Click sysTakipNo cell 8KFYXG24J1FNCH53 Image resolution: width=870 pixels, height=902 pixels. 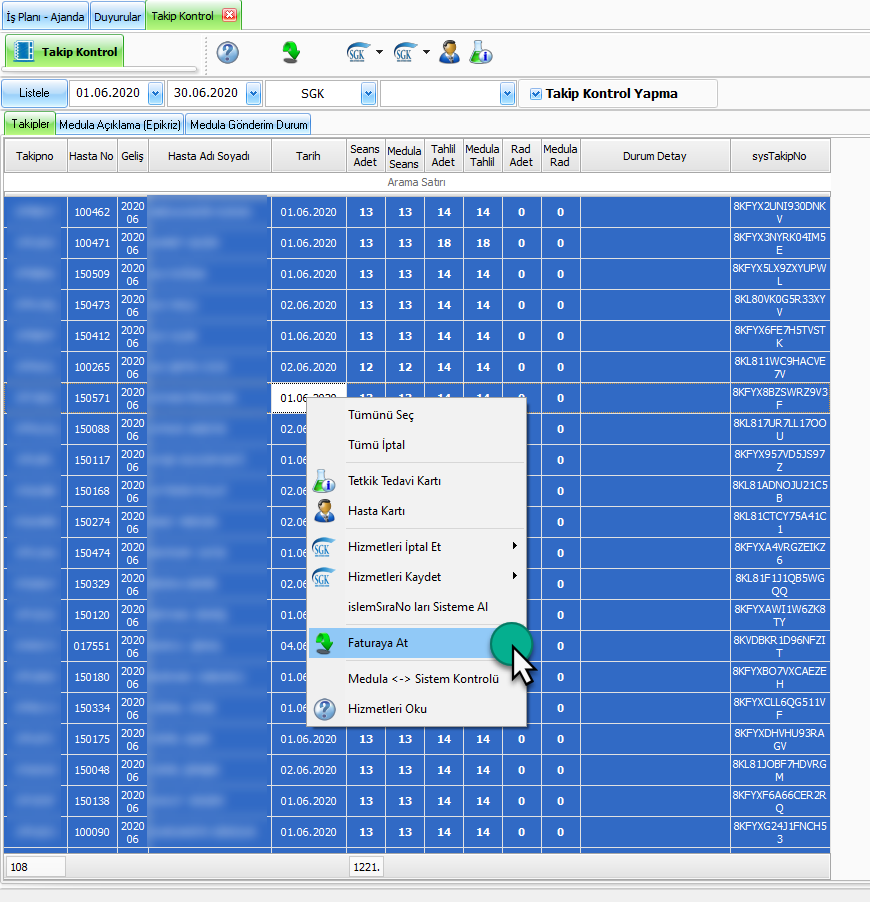pos(780,832)
